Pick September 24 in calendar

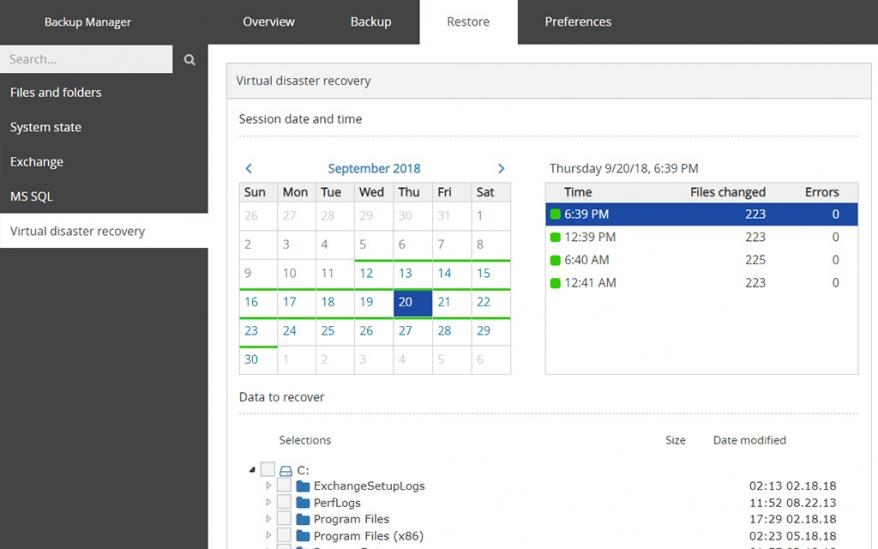coord(297,331)
